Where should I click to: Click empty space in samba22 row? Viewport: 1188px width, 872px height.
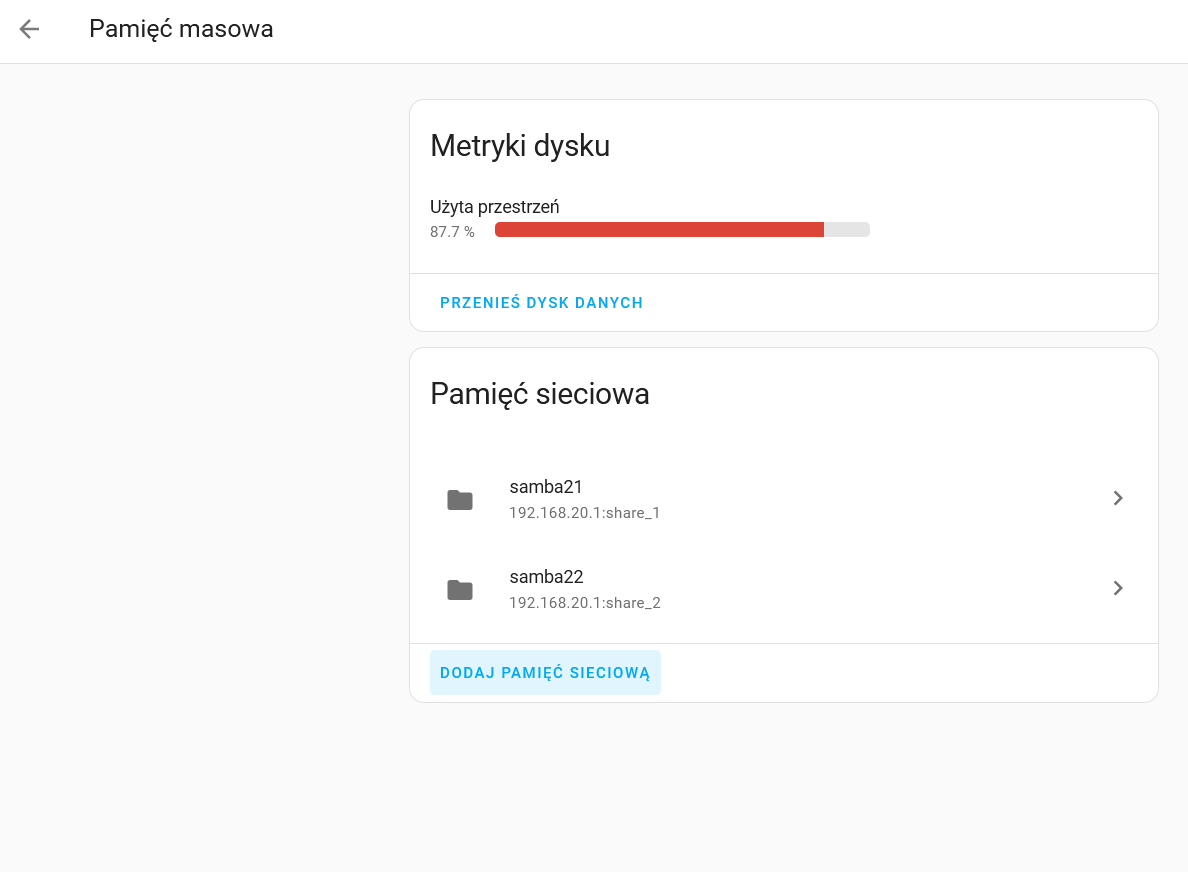click(x=850, y=588)
